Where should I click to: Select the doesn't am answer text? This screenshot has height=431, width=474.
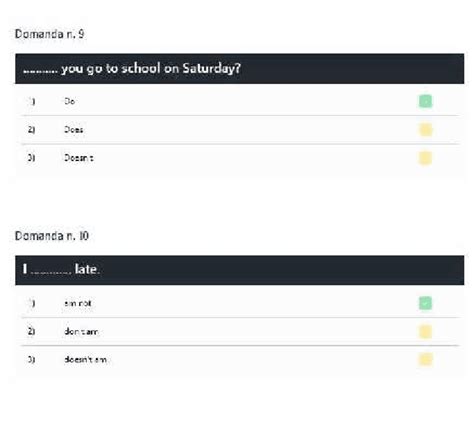tap(85, 359)
